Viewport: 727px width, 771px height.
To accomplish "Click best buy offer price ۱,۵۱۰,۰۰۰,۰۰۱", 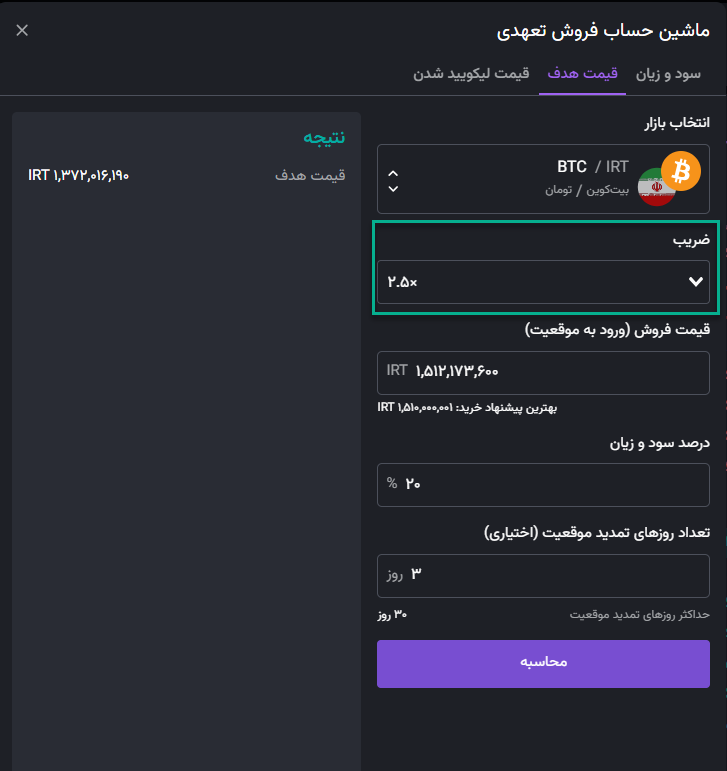I will point(415,408).
